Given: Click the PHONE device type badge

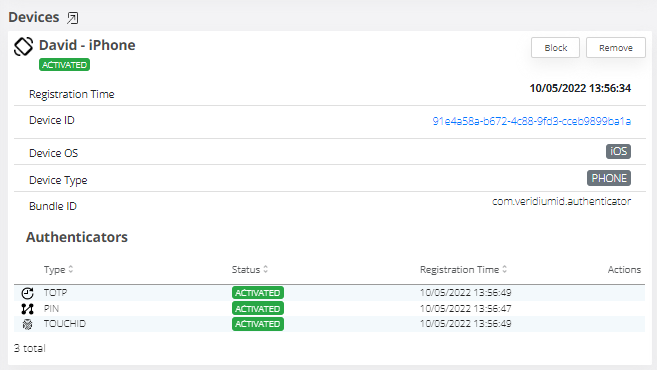Looking at the screenshot, I should pos(609,178).
